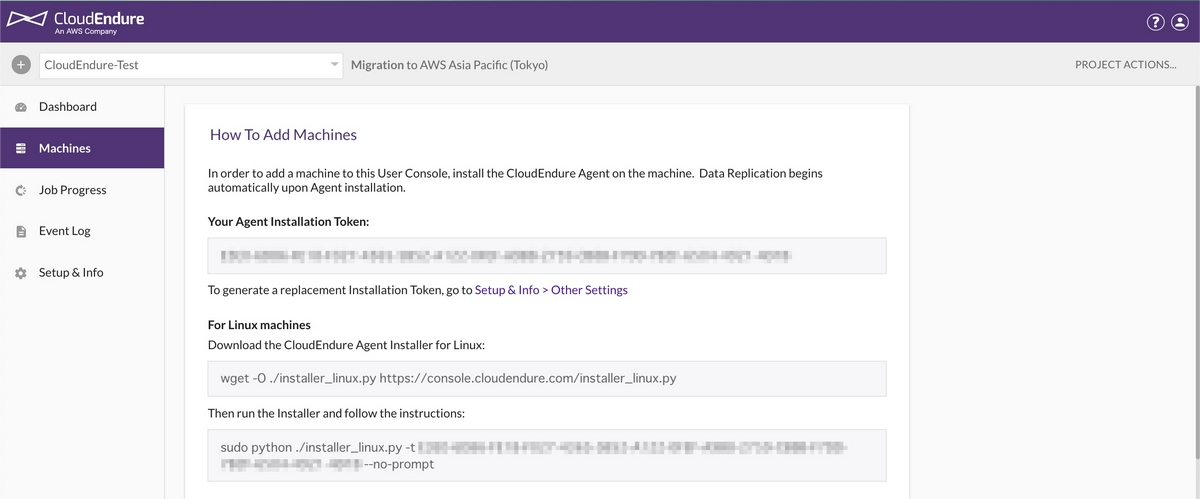Go to the Dashboard page
The height and width of the screenshot is (499, 1200).
[x=82, y=107]
